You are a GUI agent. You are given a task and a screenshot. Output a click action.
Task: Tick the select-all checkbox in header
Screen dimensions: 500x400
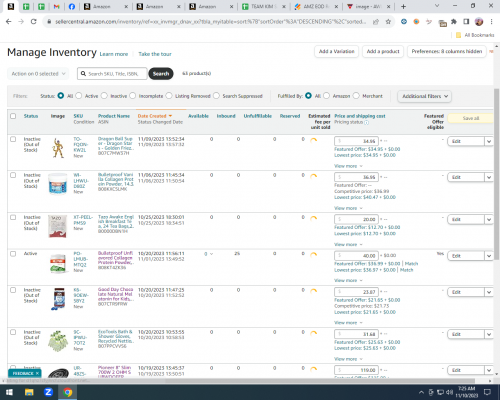pyautogui.click(x=13, y=116)
